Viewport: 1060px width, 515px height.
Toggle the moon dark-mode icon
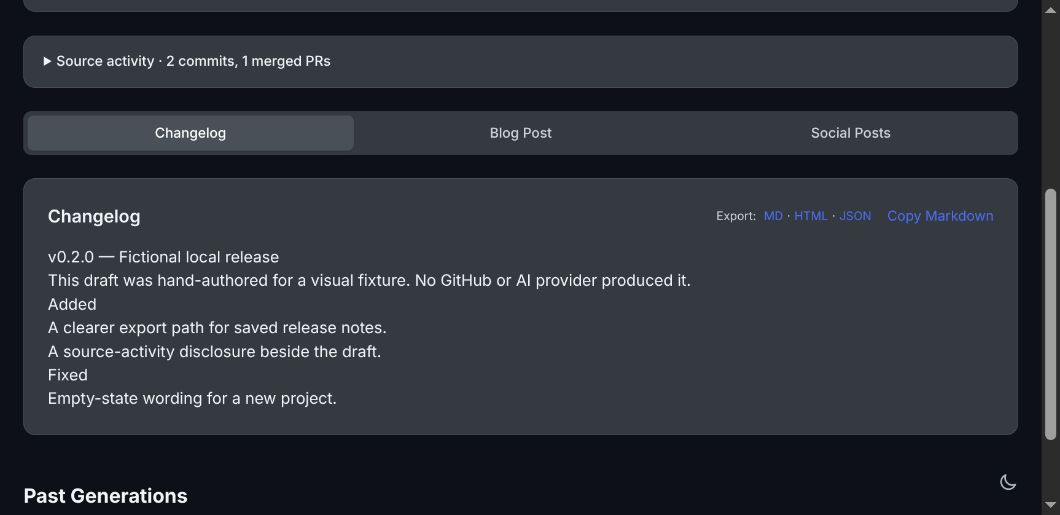coord(1007,482)
